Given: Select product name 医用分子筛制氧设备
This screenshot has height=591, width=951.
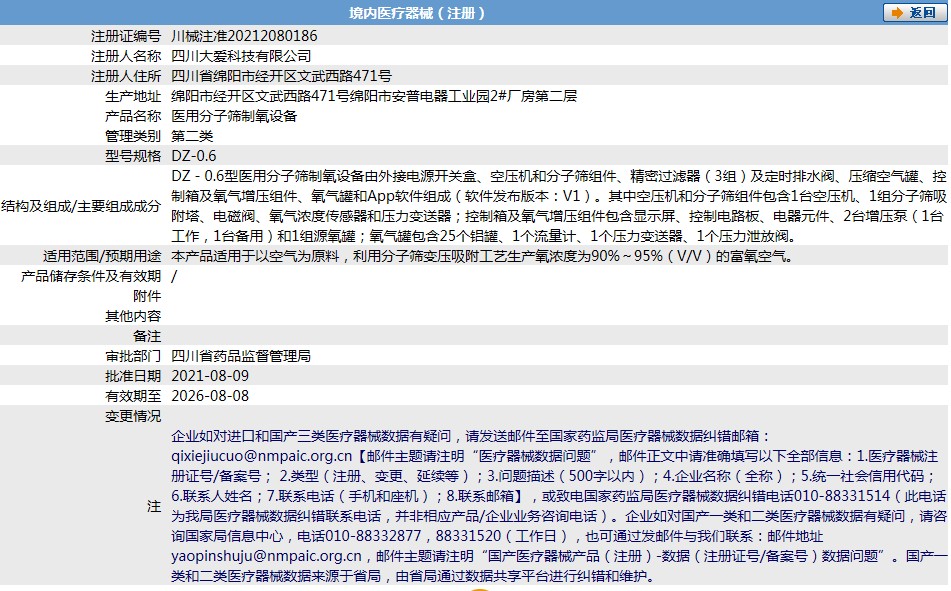Looking at the screenshot, I should click(x=234, y=116).
